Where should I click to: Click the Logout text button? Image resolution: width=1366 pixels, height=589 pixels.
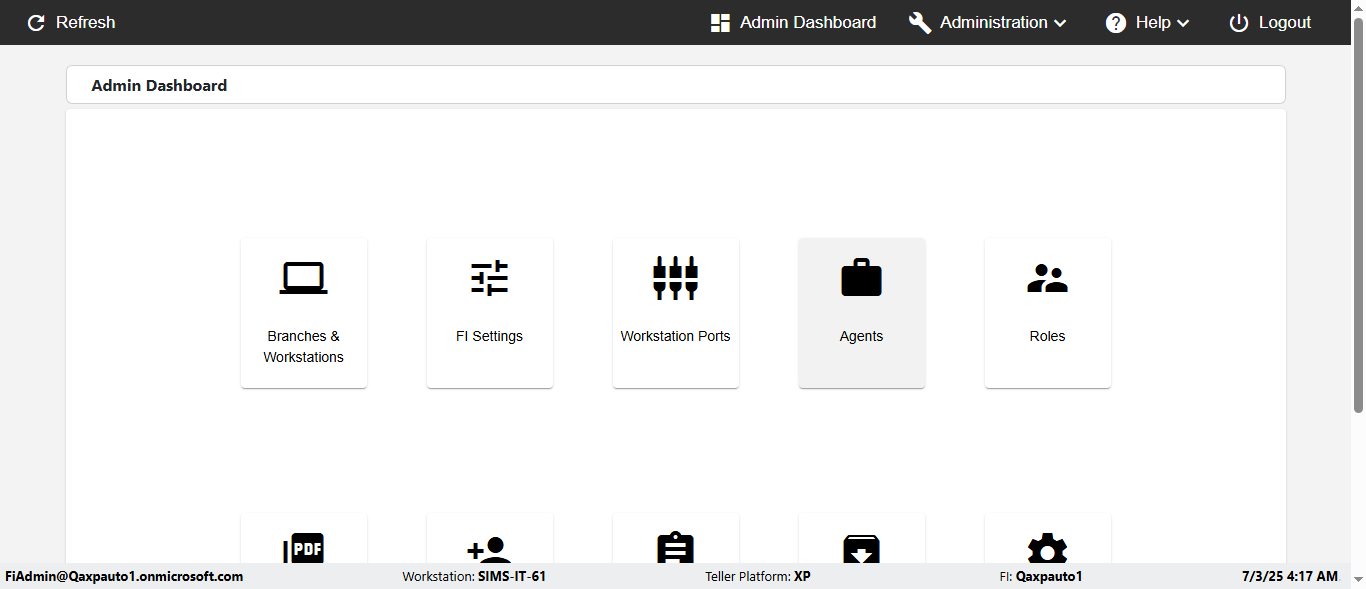(1285, 22)
